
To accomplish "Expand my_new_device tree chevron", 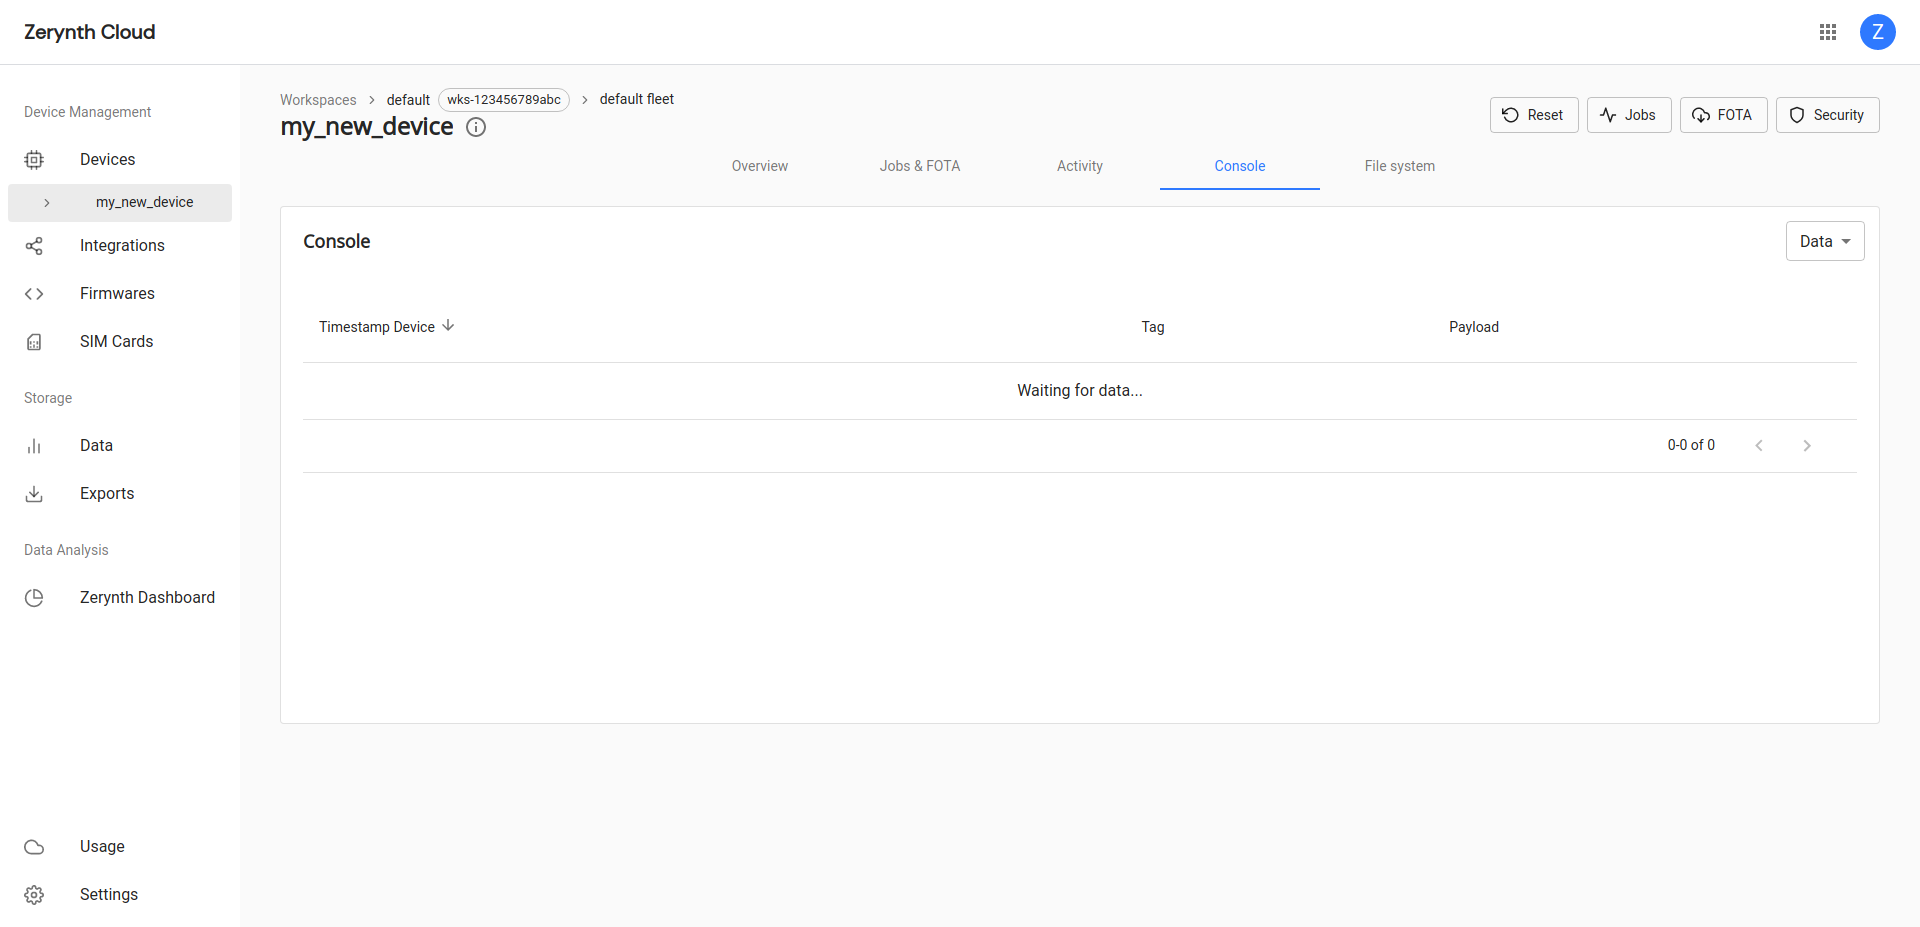I will (47, 203).
